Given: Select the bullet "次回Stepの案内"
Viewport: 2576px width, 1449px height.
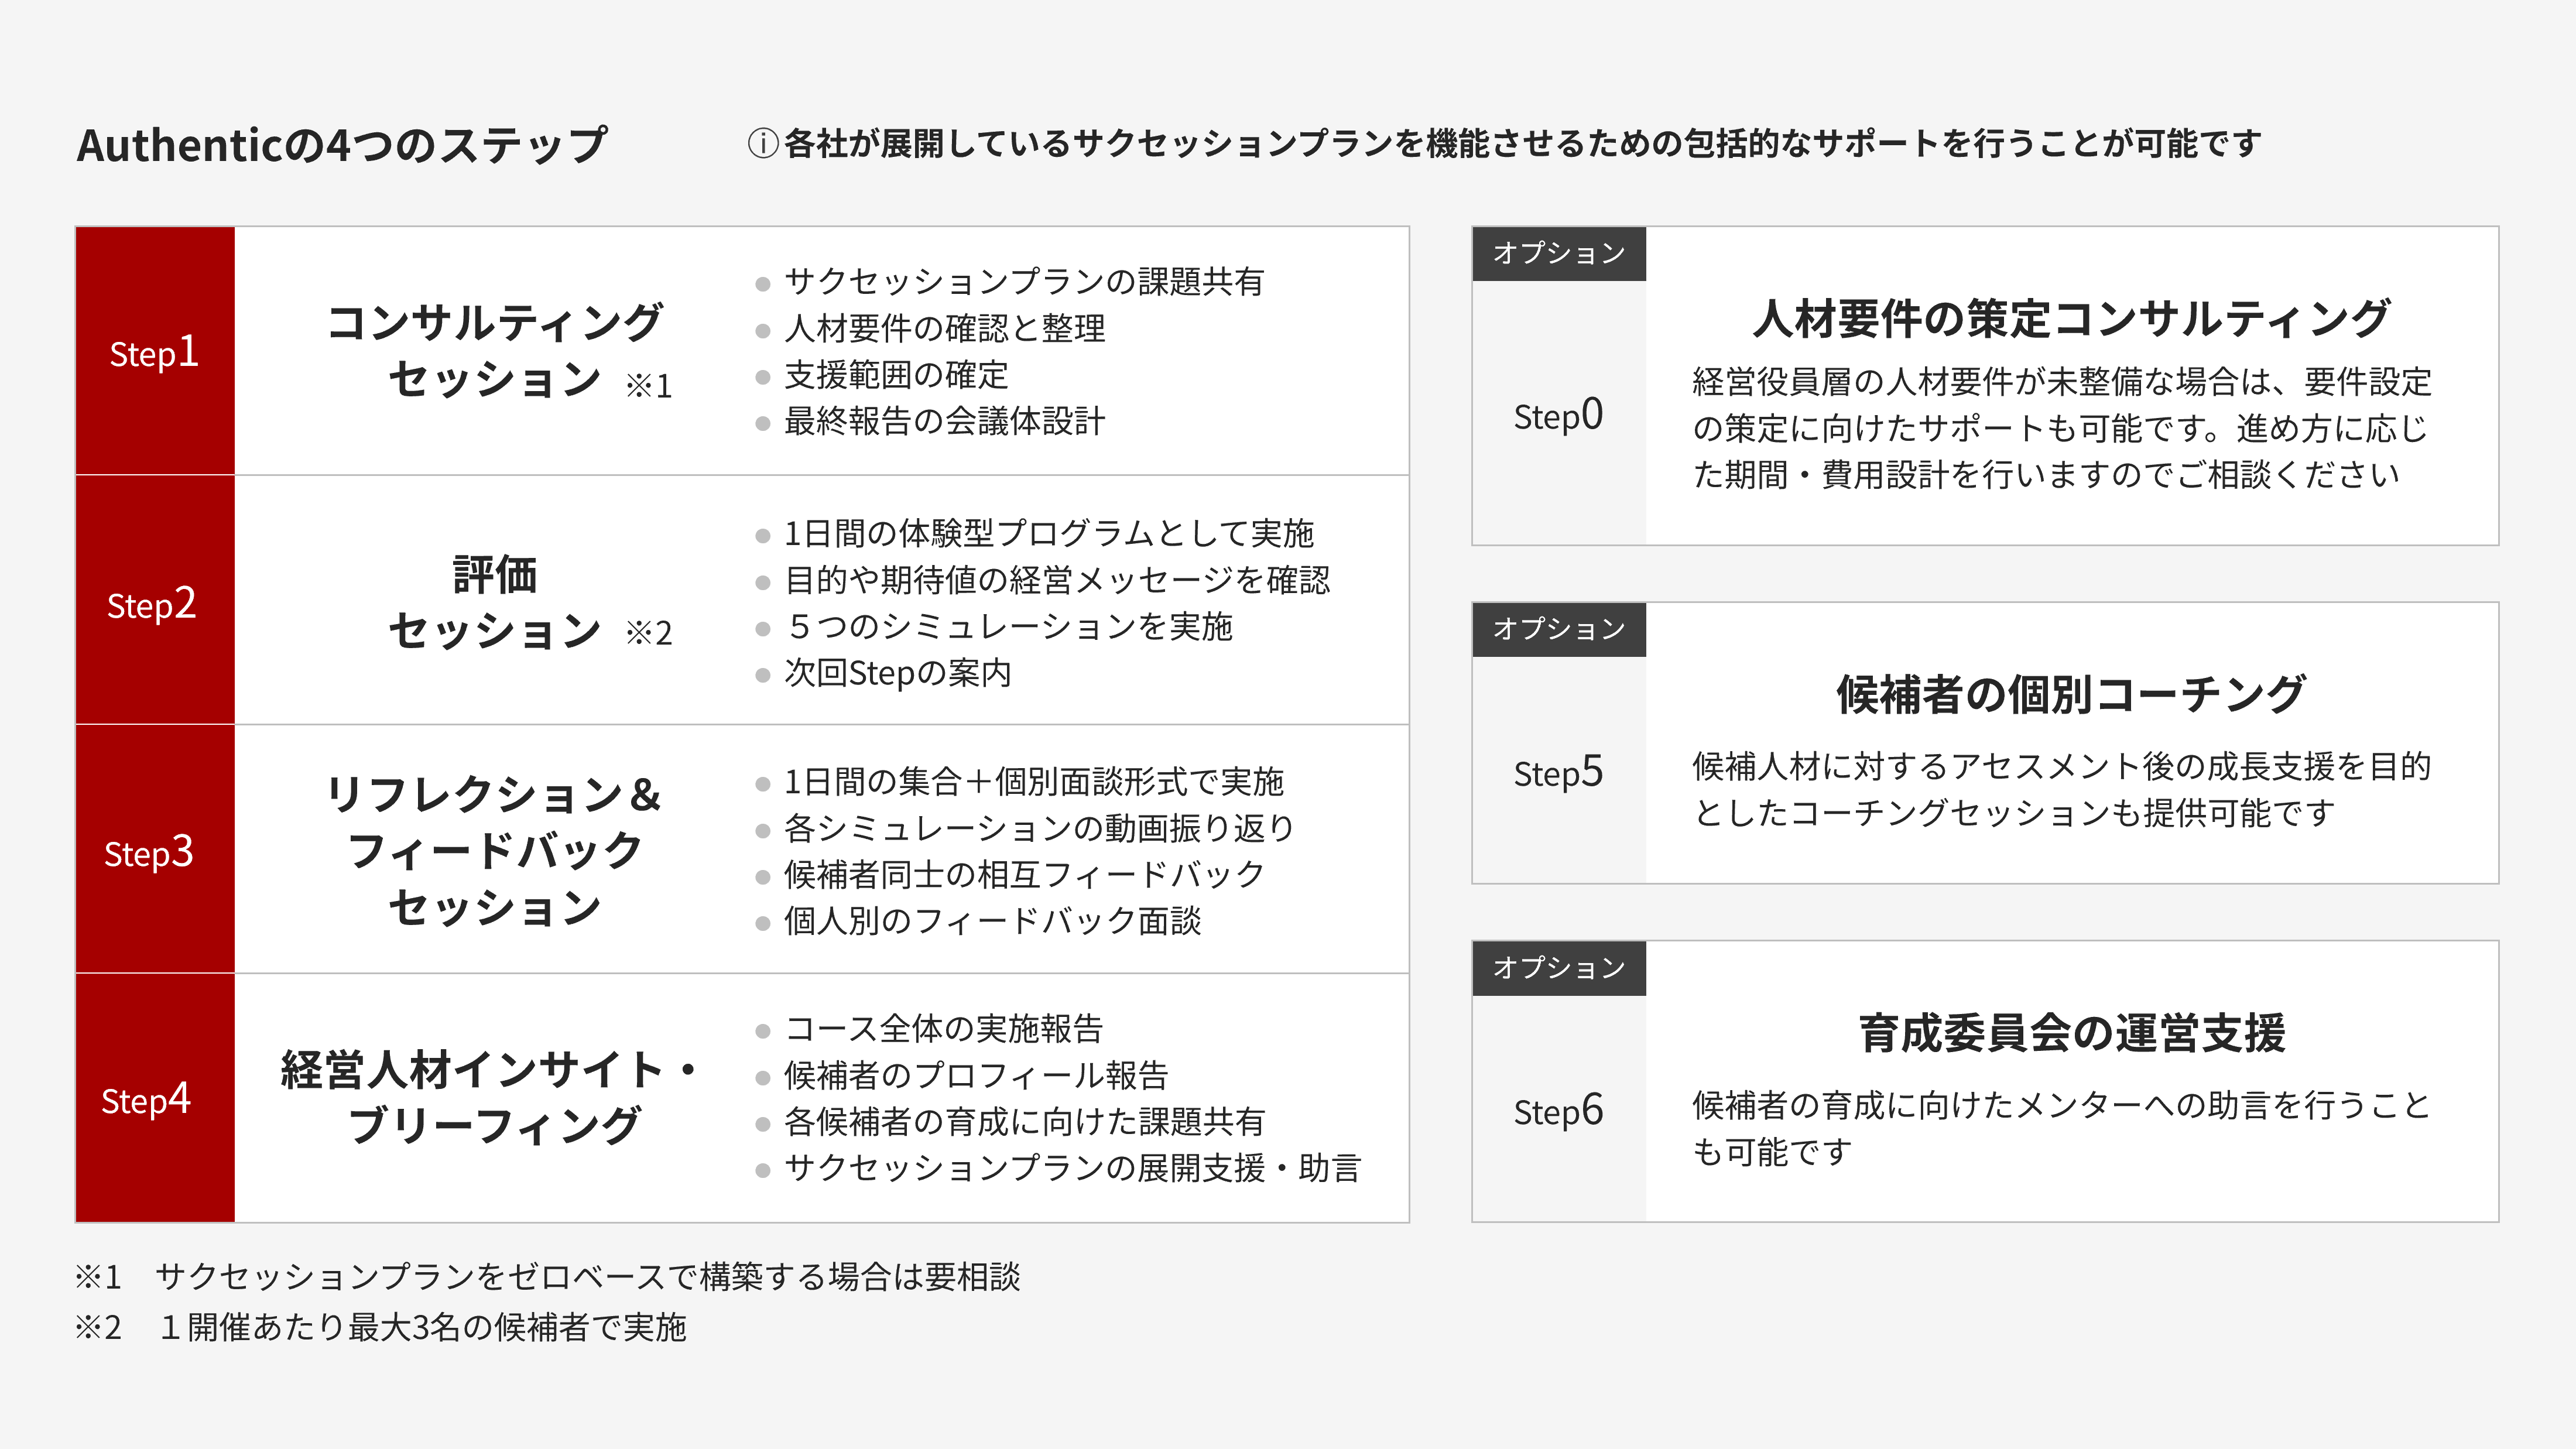Looking at the screenshot, I should 897,673.
